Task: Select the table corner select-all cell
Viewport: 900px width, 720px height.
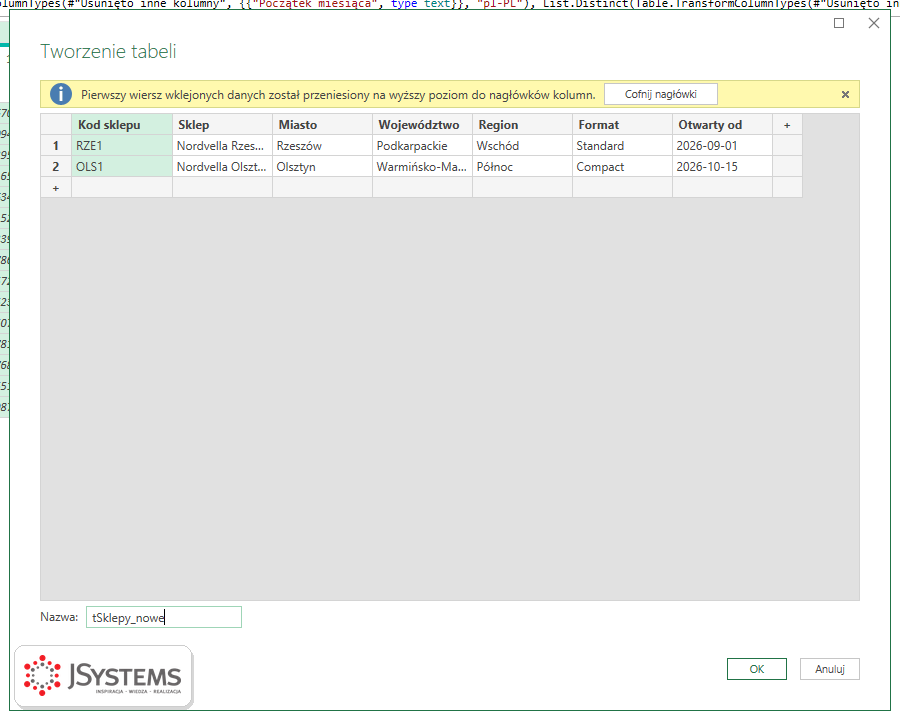Action: (x=56, y=125)
